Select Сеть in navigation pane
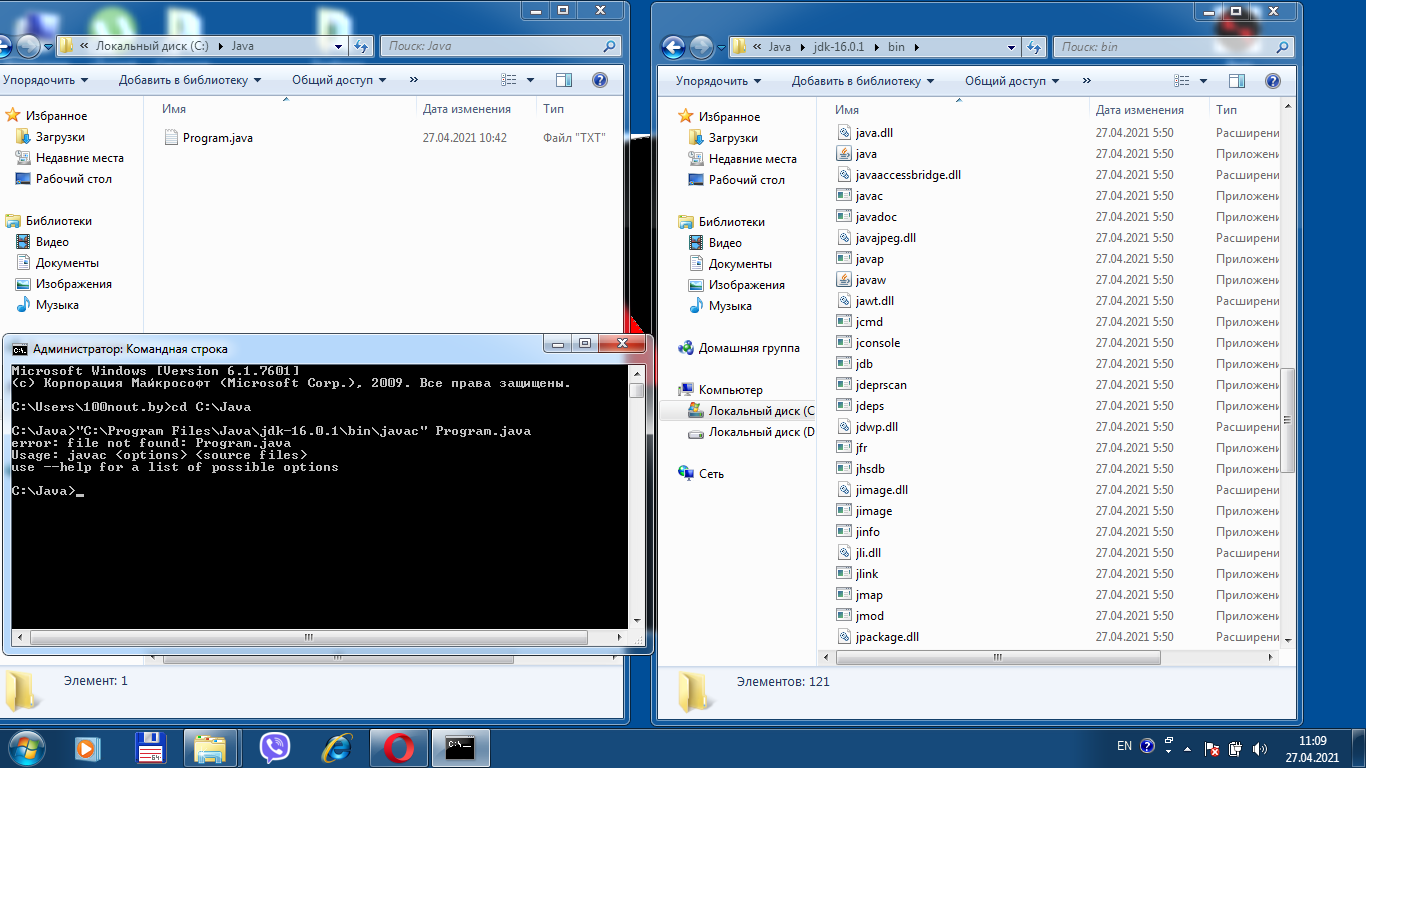 (x=711, y=474)
